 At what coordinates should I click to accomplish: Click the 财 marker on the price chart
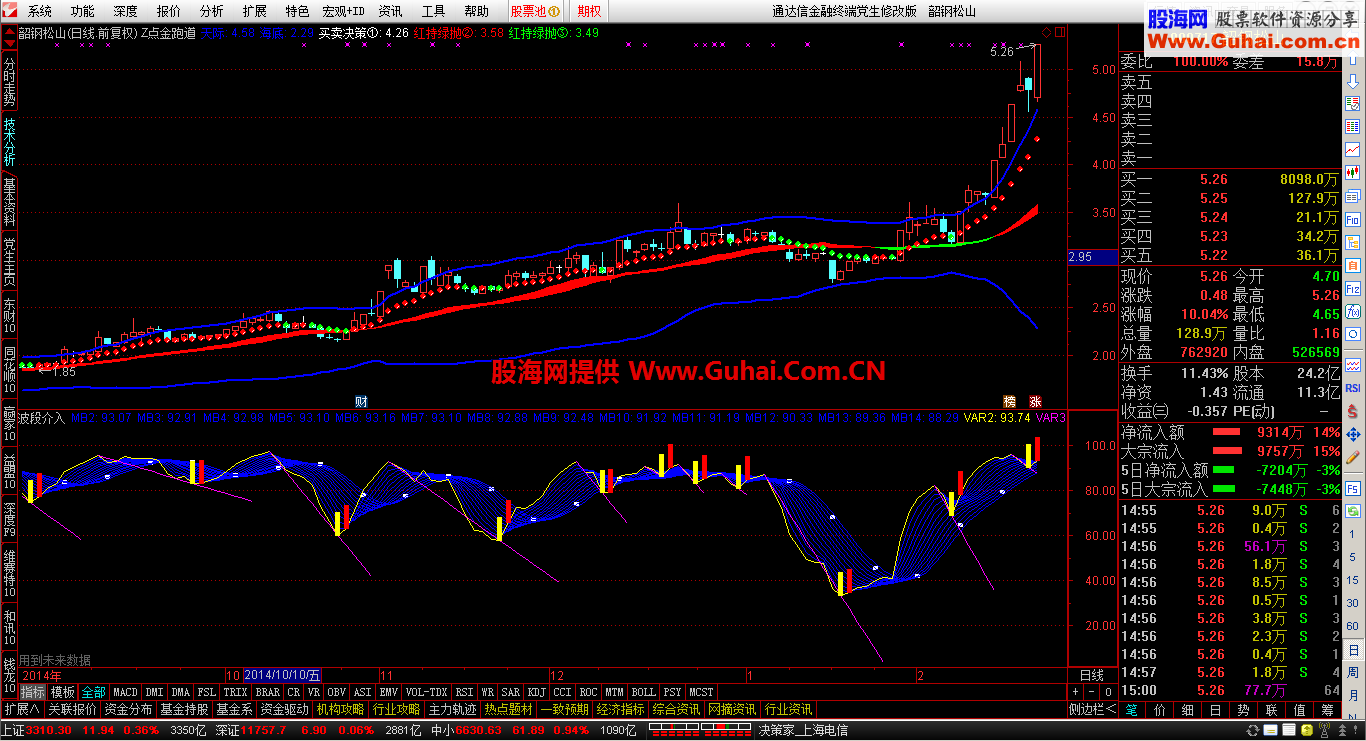click(x=361, y=400)
